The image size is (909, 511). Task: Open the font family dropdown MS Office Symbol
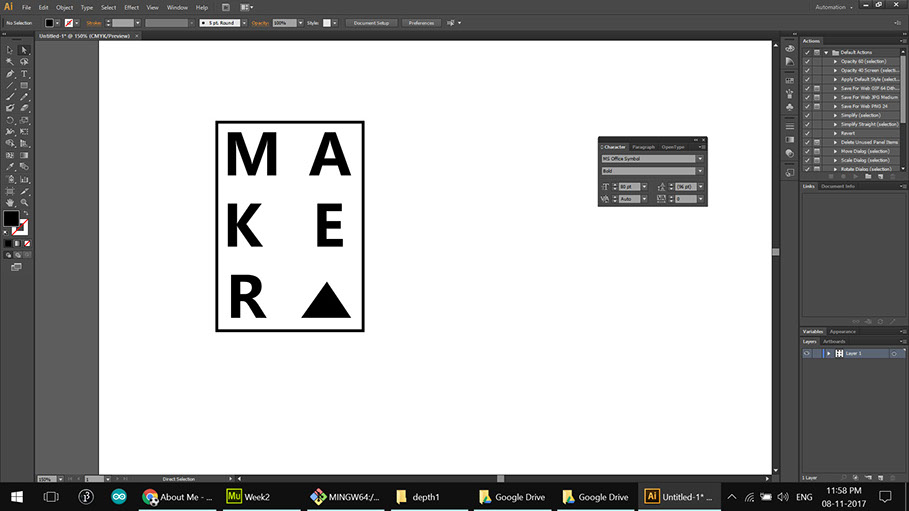coord(700,159)
